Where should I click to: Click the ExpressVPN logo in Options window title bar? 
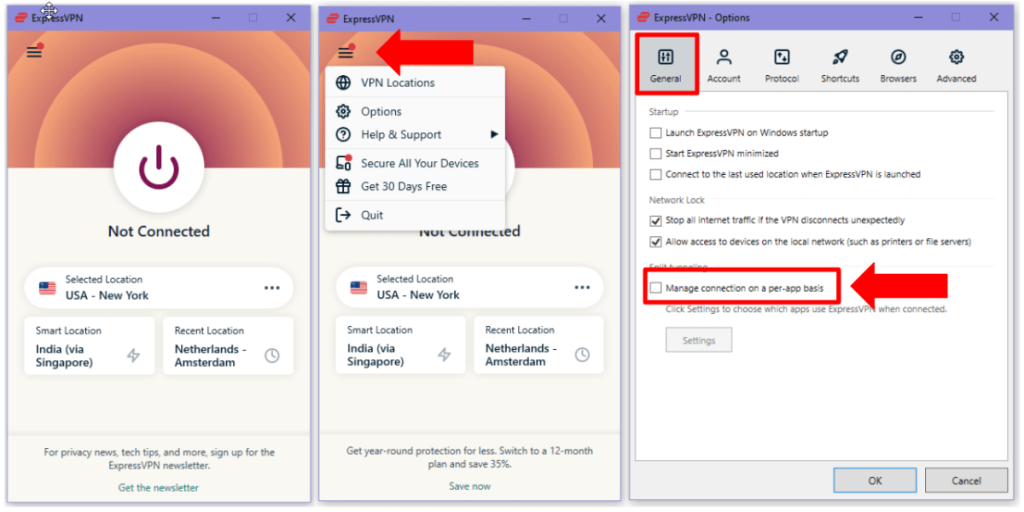(644, 18)
